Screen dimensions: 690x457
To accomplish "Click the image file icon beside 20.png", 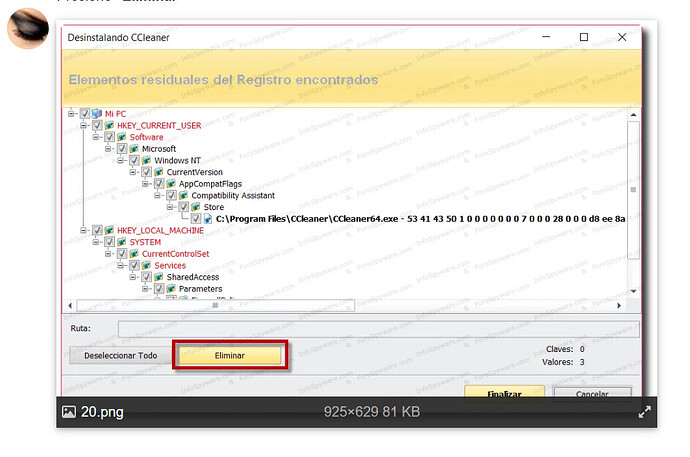I will click(x=69, y=412).
